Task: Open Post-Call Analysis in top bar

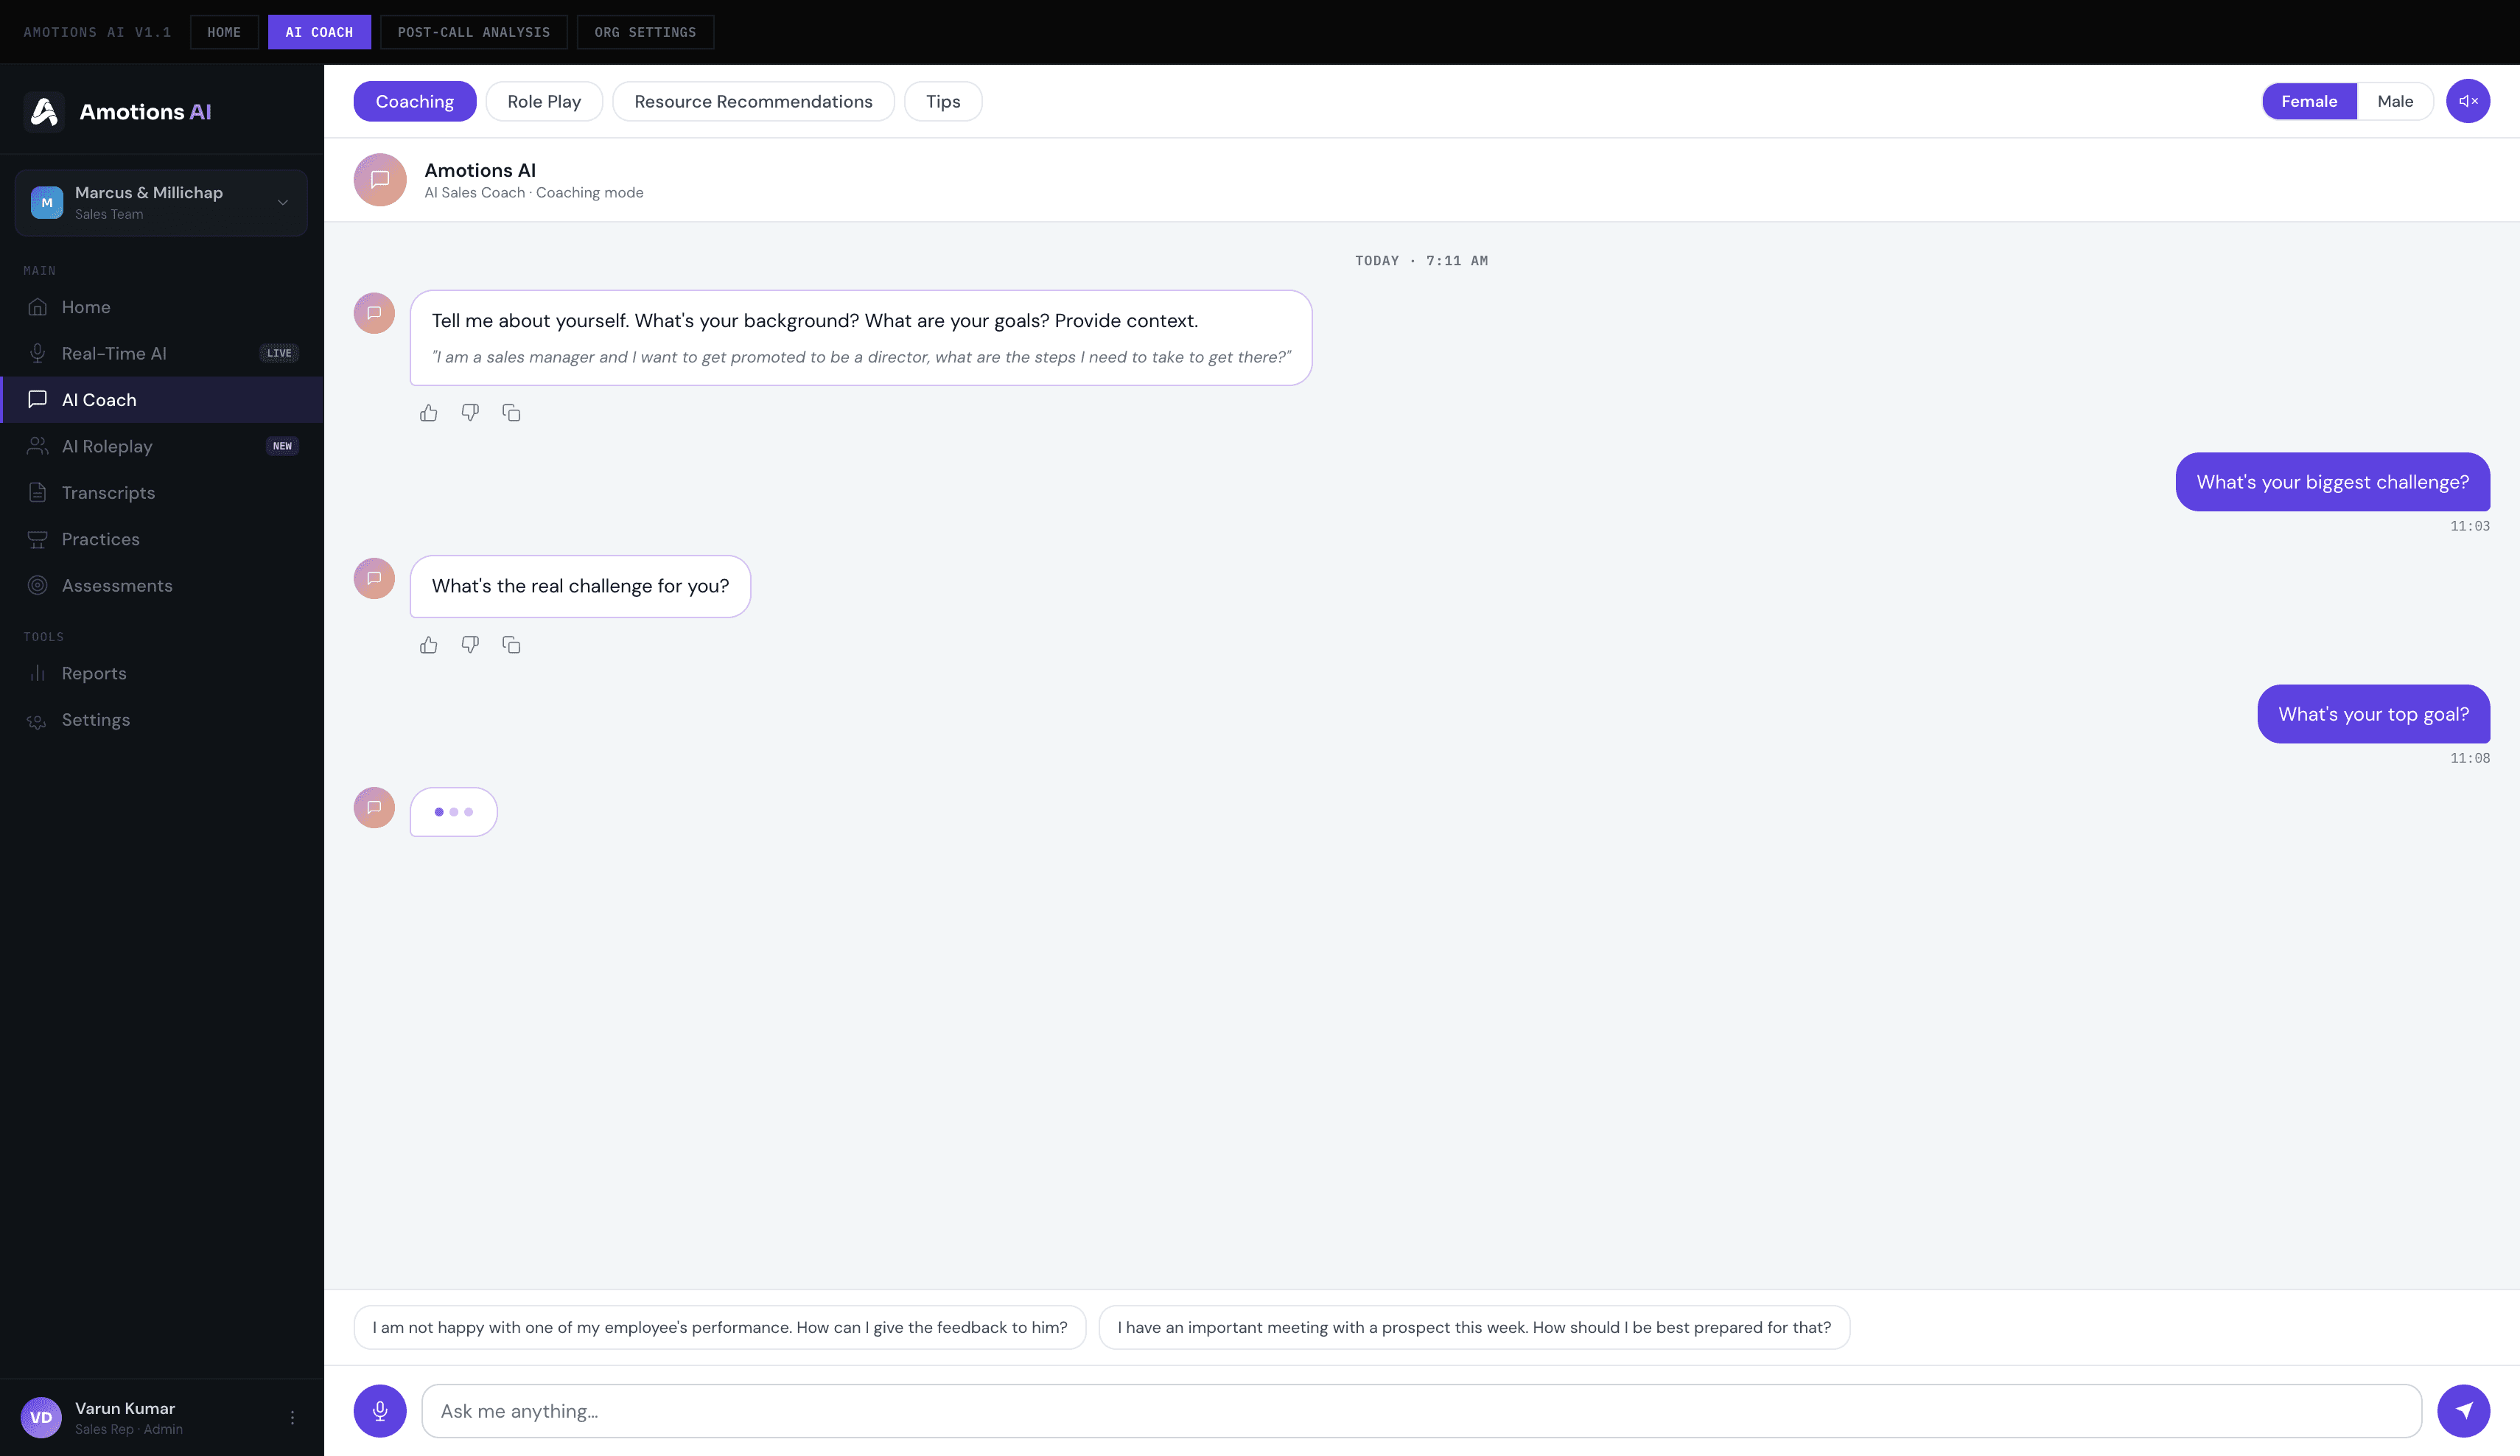Action: point(473,32)
